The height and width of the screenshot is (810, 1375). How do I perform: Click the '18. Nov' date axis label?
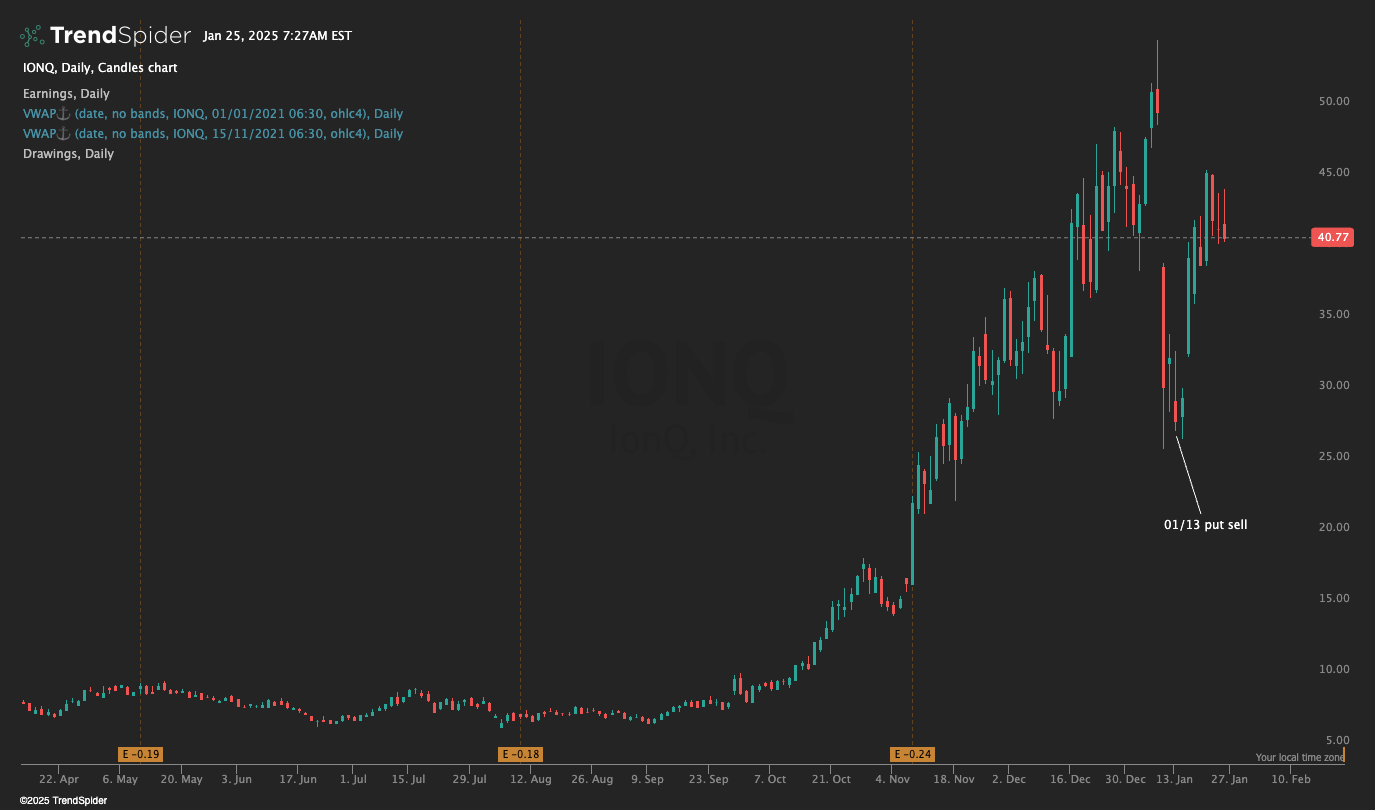coord(954,779)
